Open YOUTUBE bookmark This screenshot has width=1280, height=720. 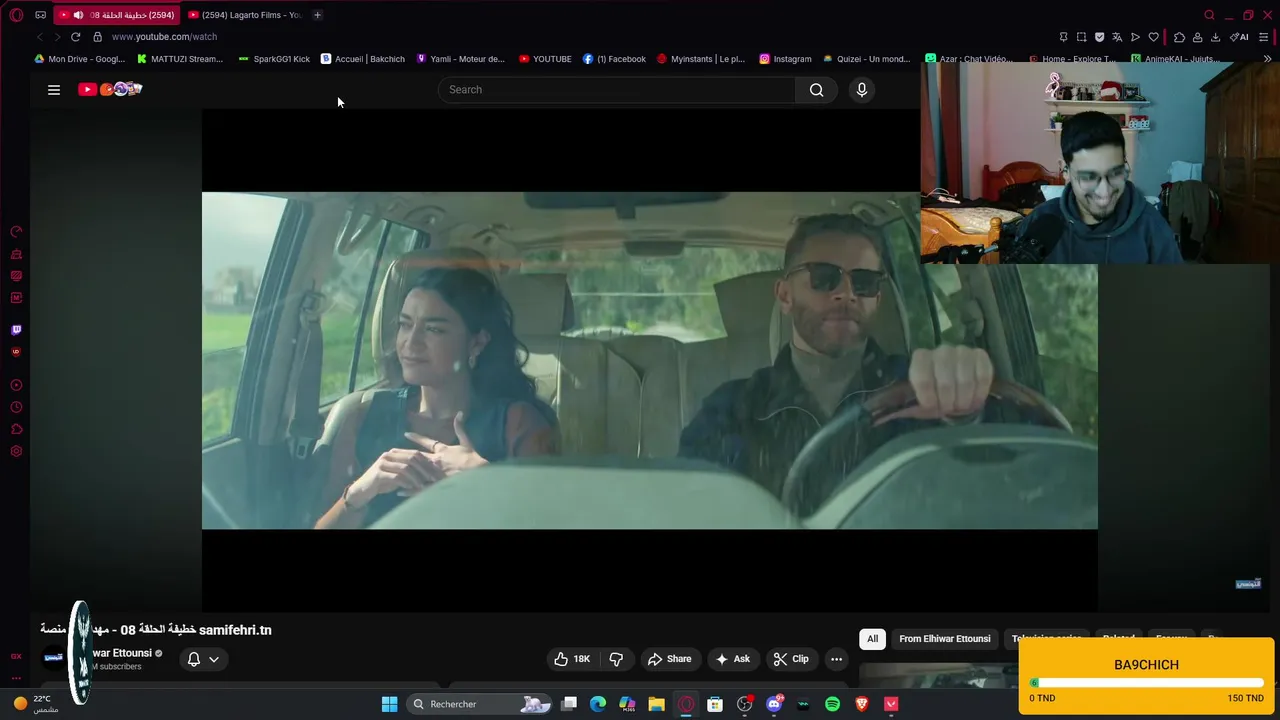545,59
